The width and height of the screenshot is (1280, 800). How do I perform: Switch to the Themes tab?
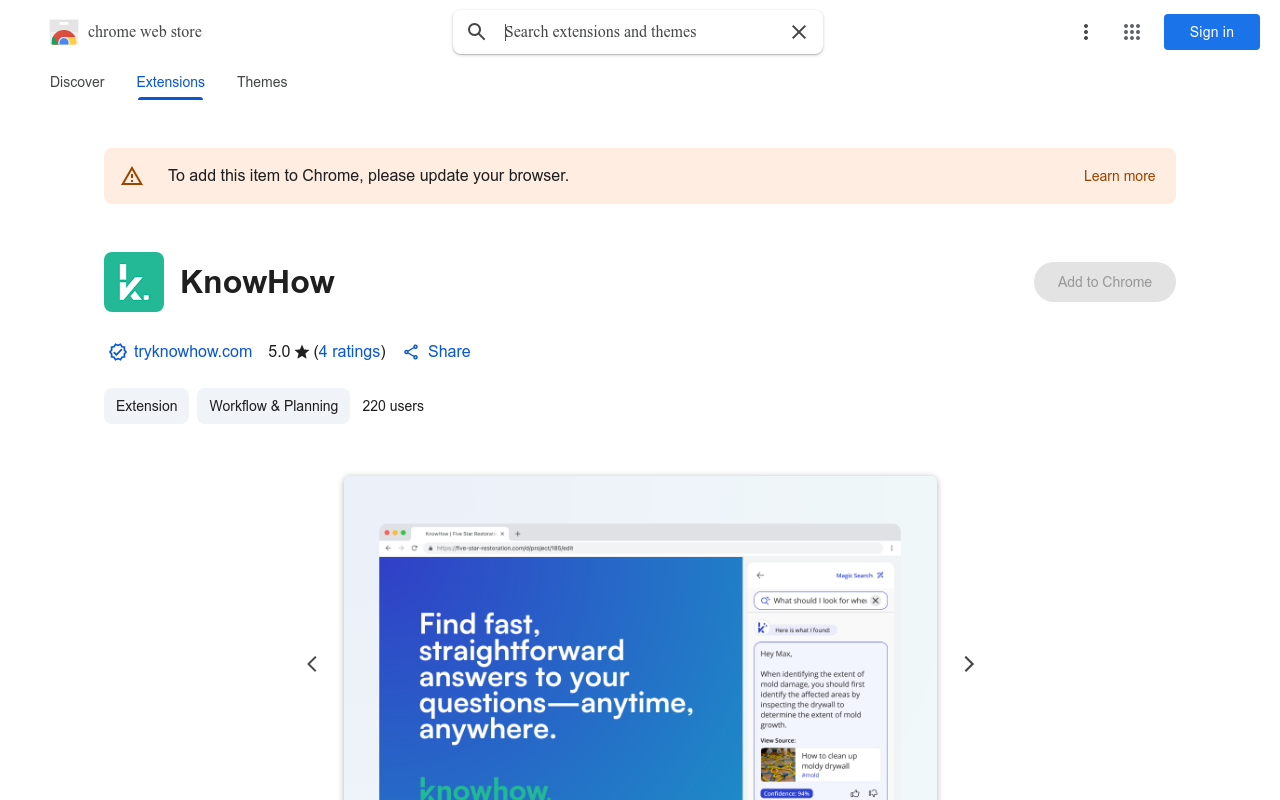(262, 82)
